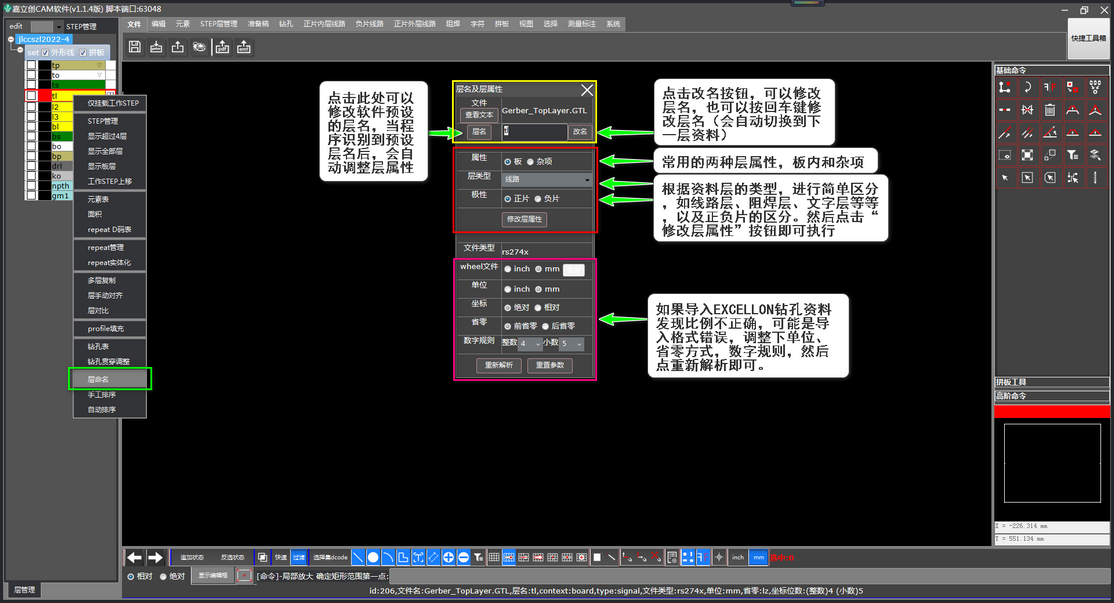Toggle the 外形线 checkbox

pyautogui.click(x=45, y=53)
